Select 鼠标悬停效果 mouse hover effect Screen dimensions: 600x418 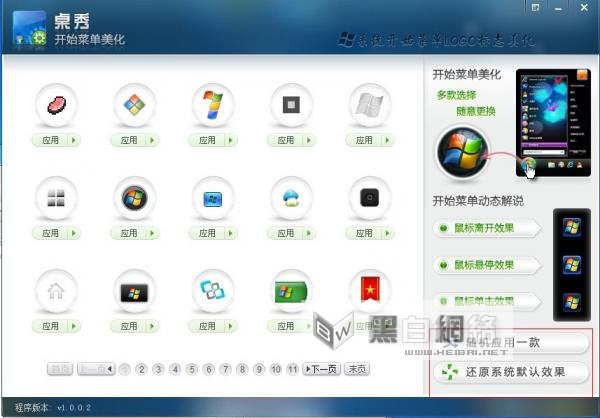coord(488,265)
